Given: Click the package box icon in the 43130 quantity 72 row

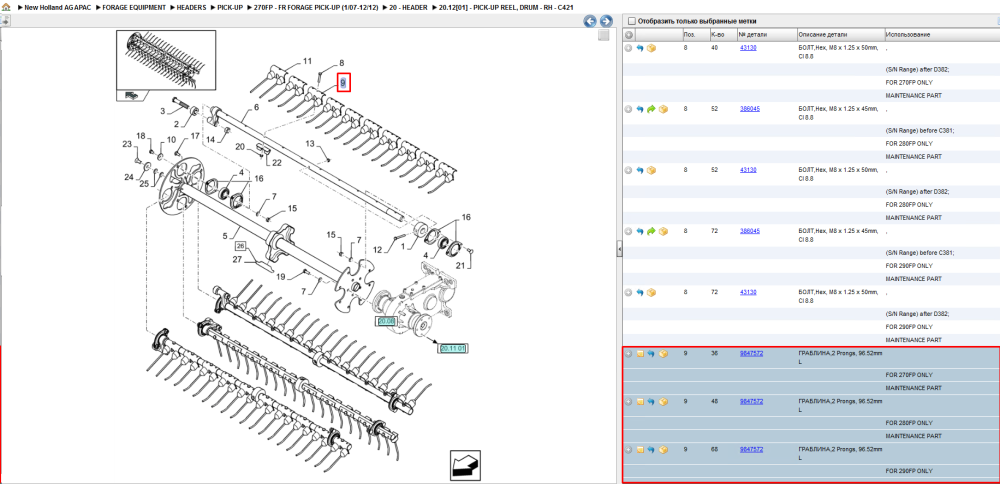Looking at the screenshot, I should click(x=651, y=292).
